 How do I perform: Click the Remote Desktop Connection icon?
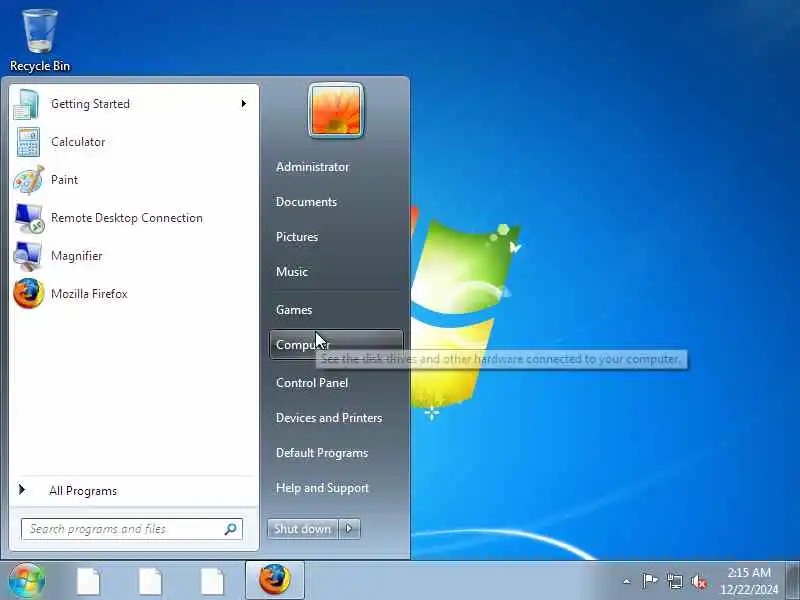29,218
